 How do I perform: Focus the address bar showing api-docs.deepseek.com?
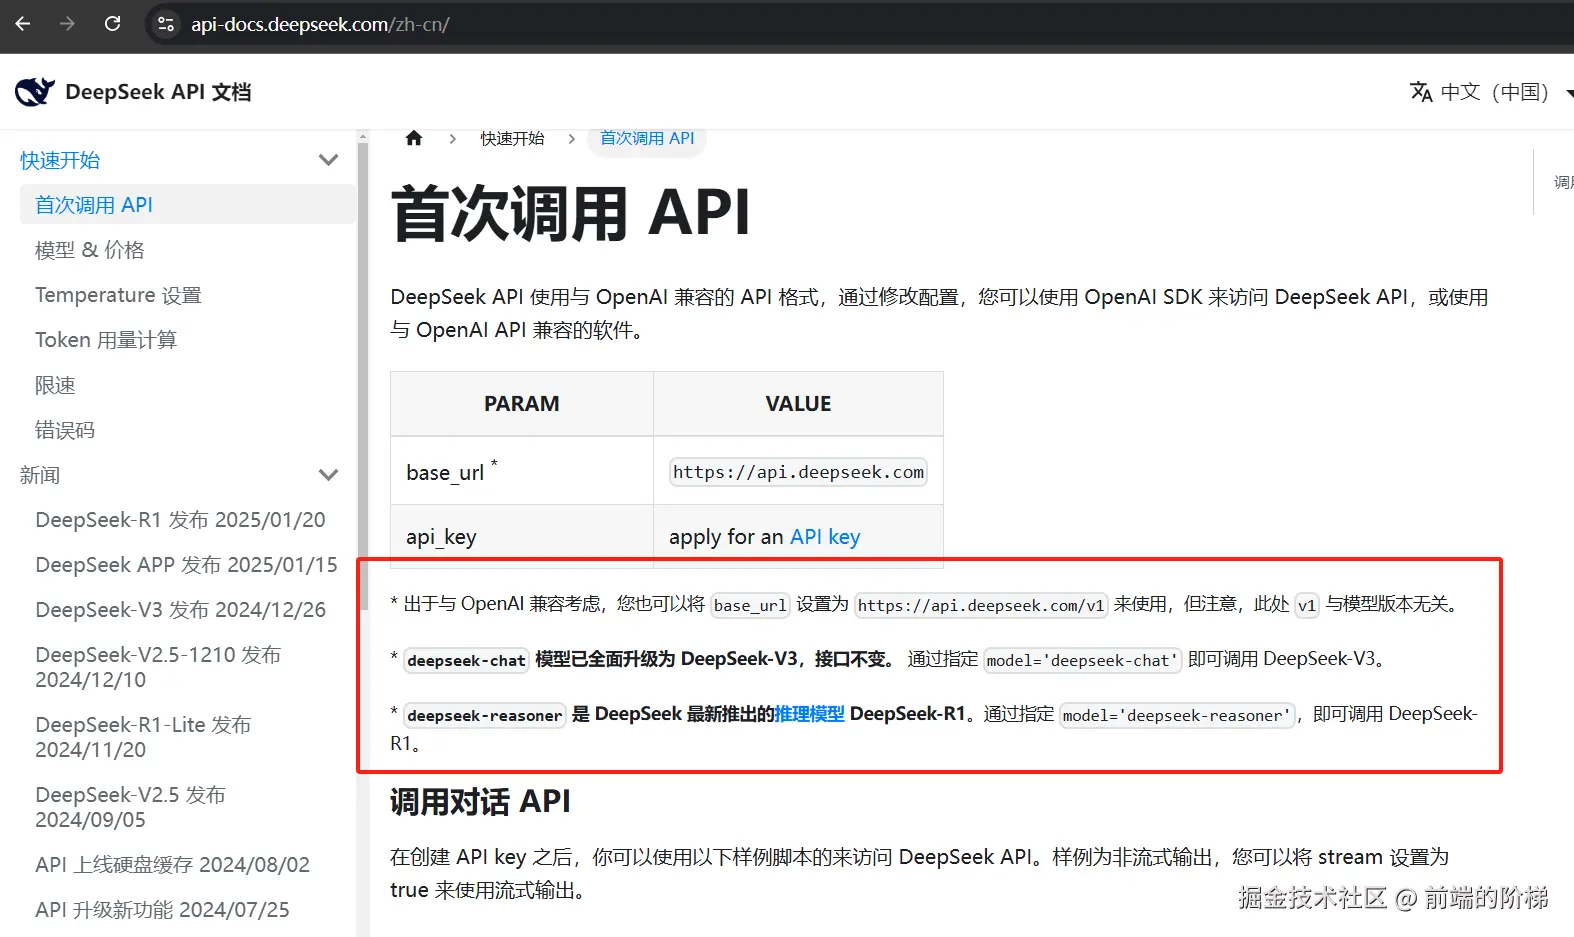click(320, 24)
